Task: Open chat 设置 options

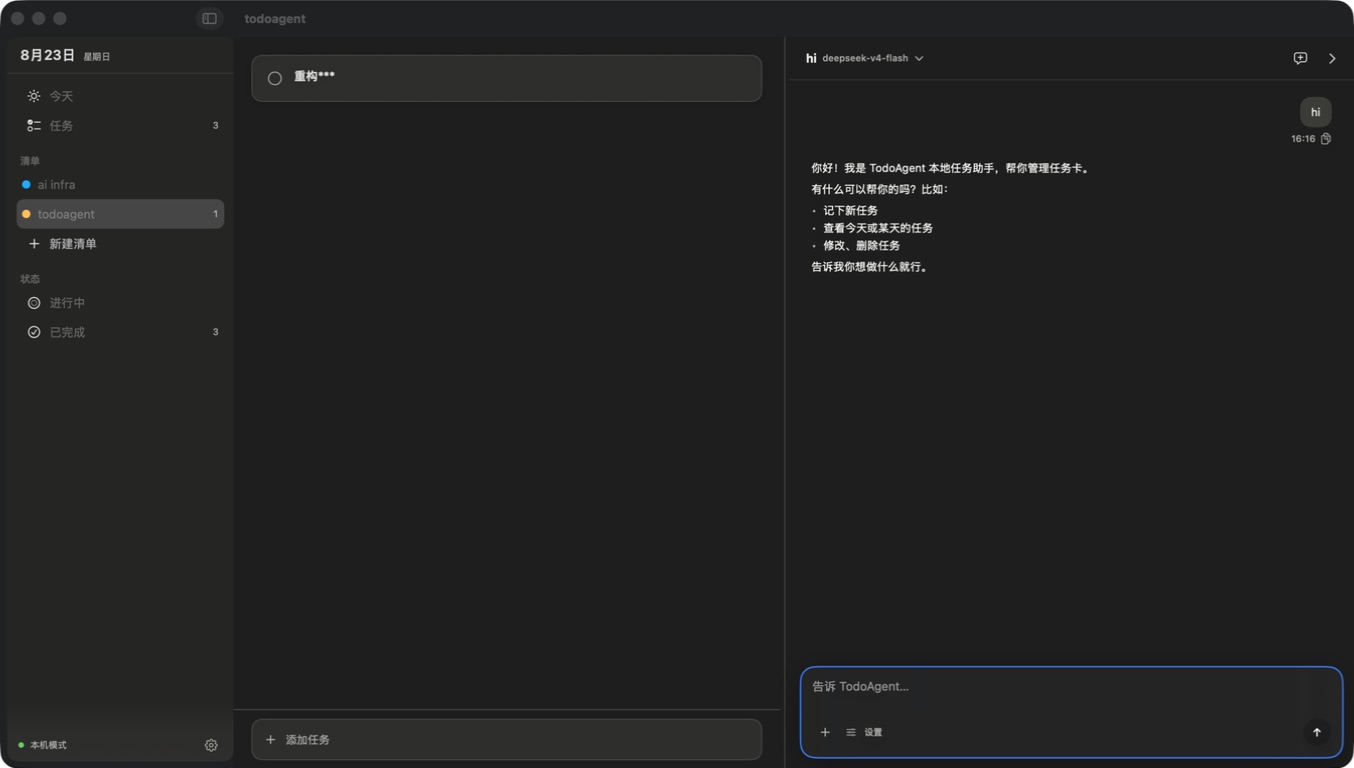Action: click(864, 732)
